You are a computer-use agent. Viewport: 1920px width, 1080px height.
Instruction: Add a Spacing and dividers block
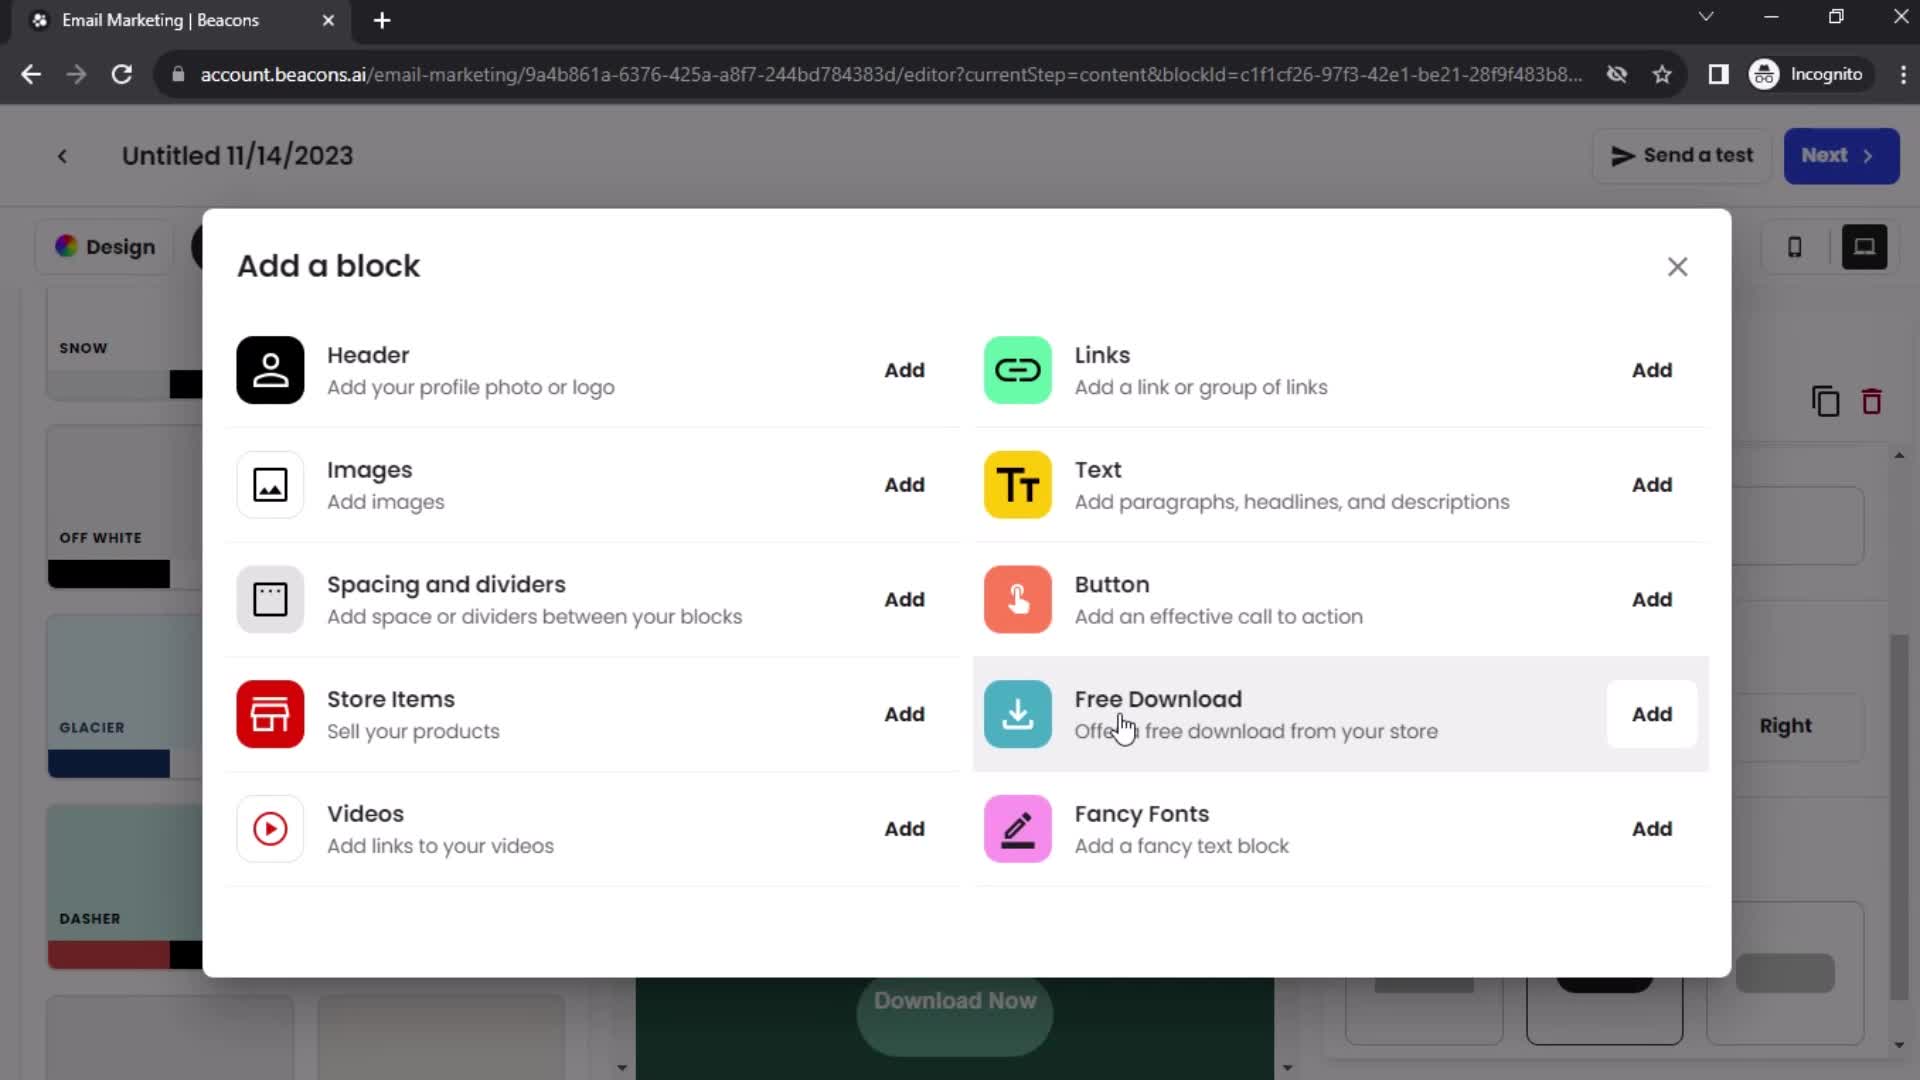tap(907, 600)
